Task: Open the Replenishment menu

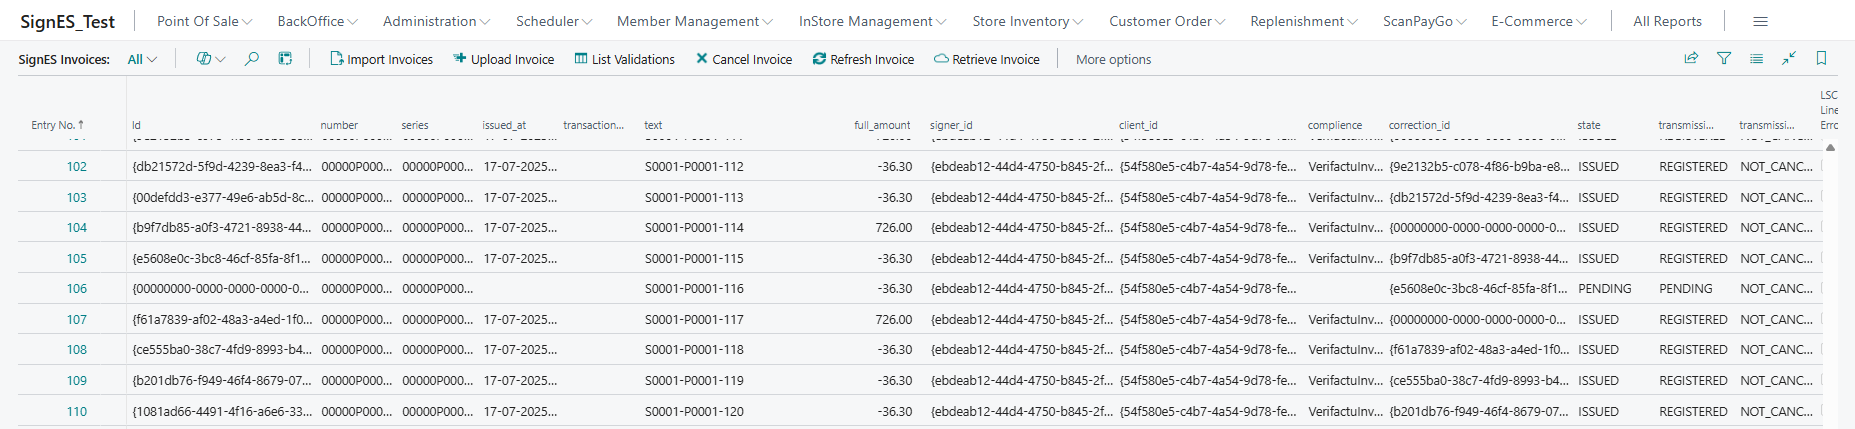Action: 1303,21
